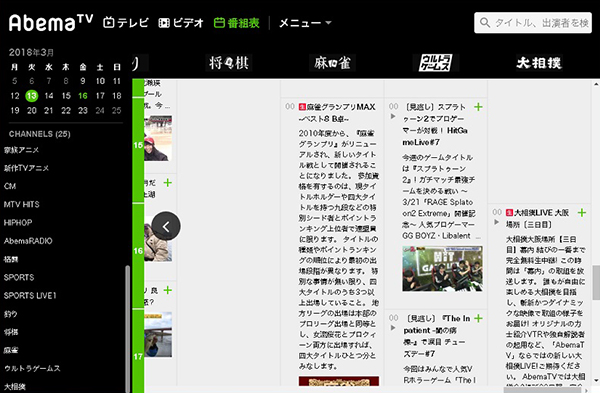Open the テレビ section

point(126,23)
